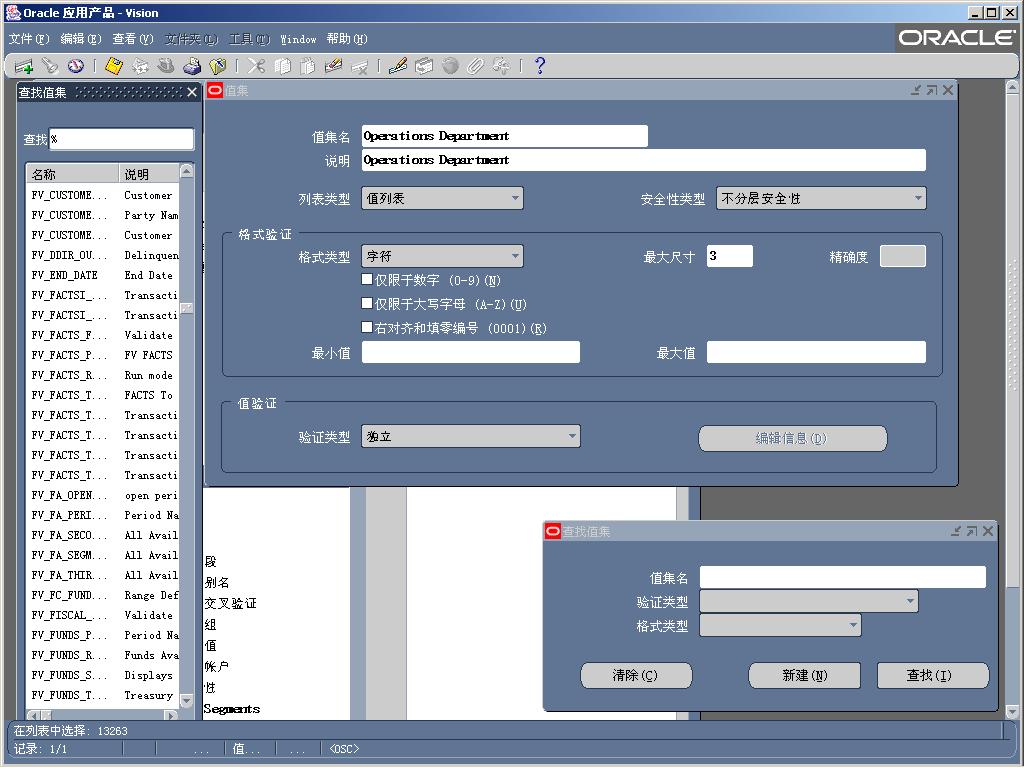Open the 安全性类型 dropdown
Viewport: 1024px width, 768px height.
coord(821,198)
